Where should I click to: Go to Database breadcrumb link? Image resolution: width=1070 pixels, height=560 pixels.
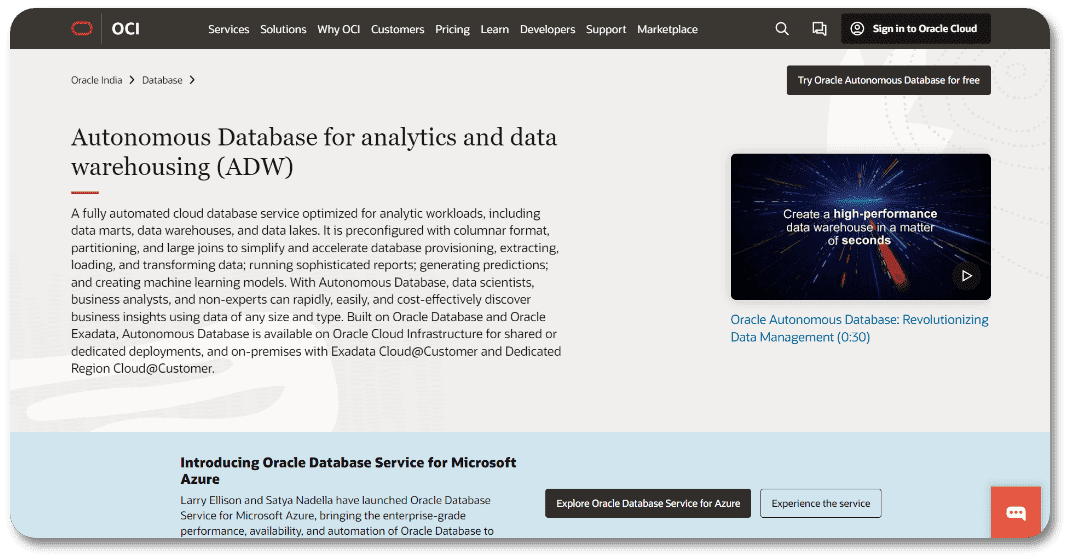coord(162,80)
